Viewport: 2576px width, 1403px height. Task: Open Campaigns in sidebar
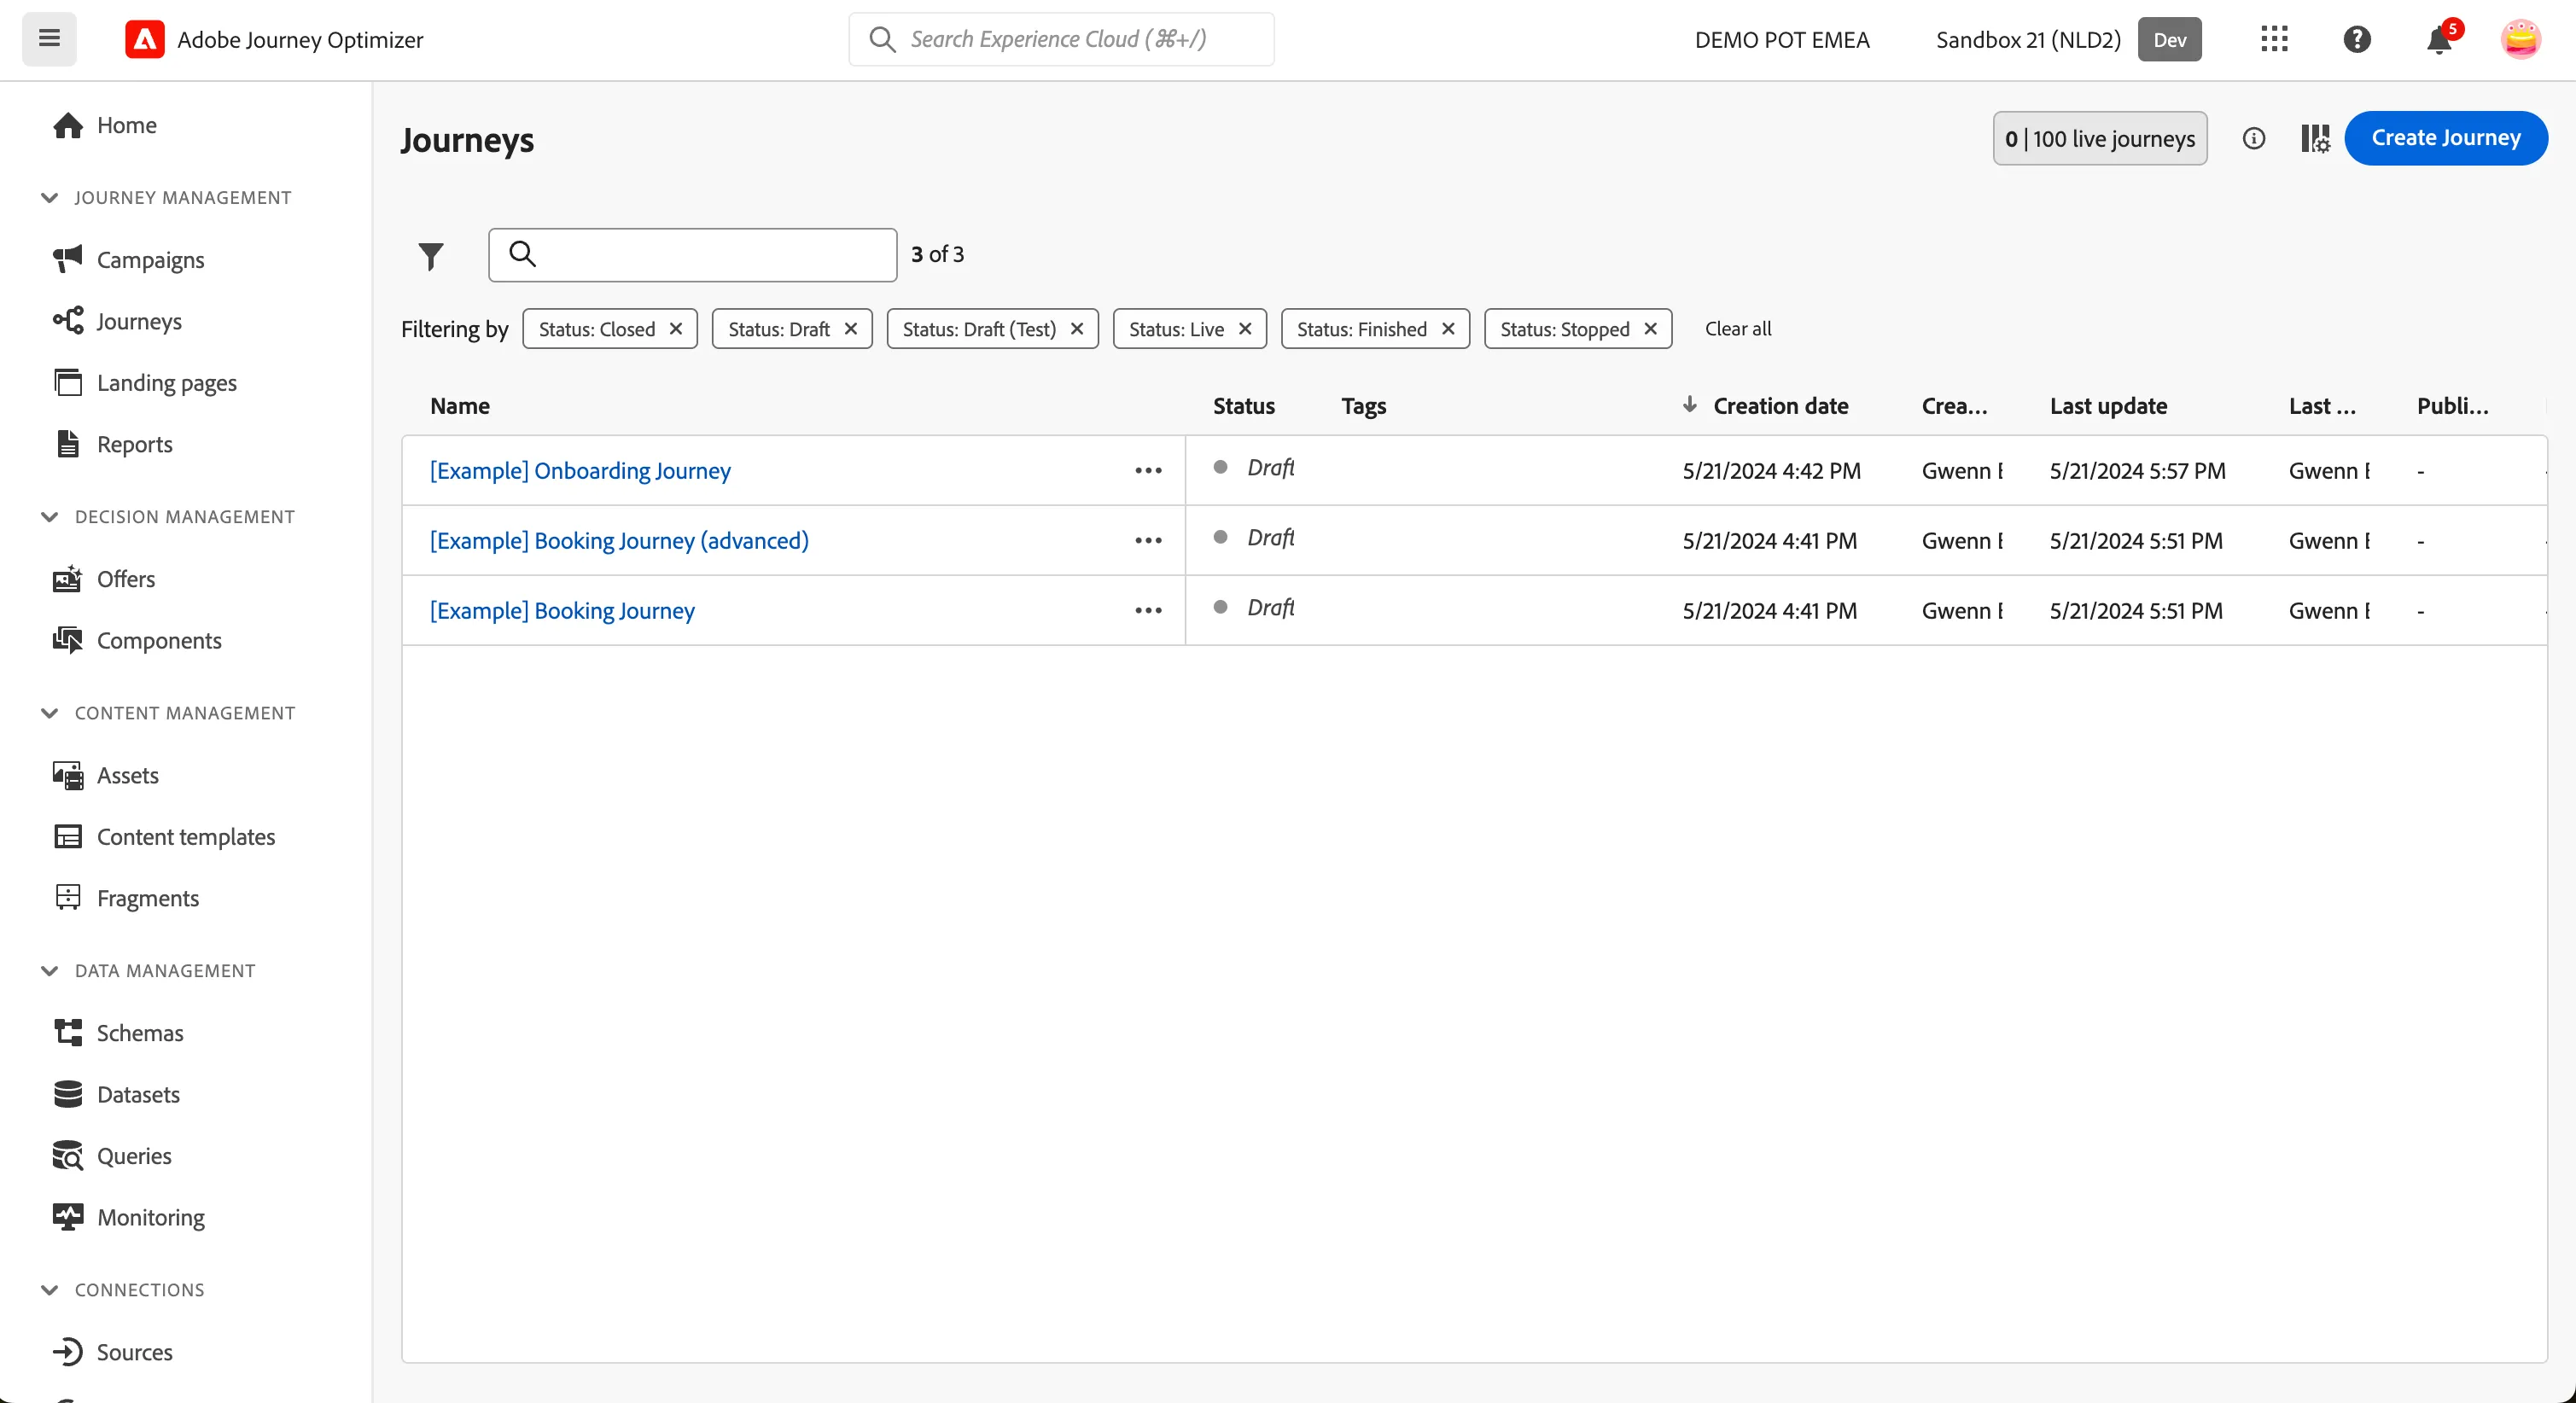(128, 260)
